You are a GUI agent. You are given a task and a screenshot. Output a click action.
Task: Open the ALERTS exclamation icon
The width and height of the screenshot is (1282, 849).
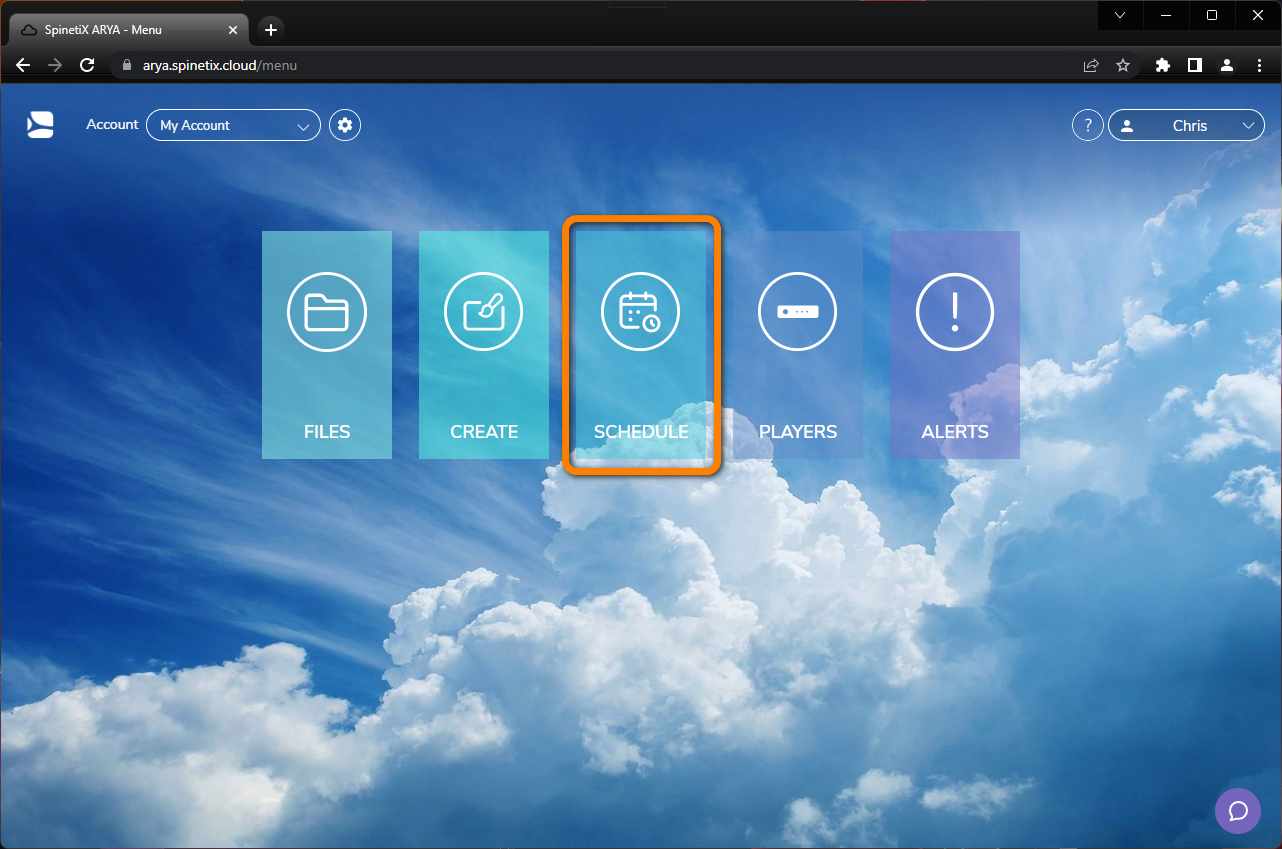coord(954,311)
